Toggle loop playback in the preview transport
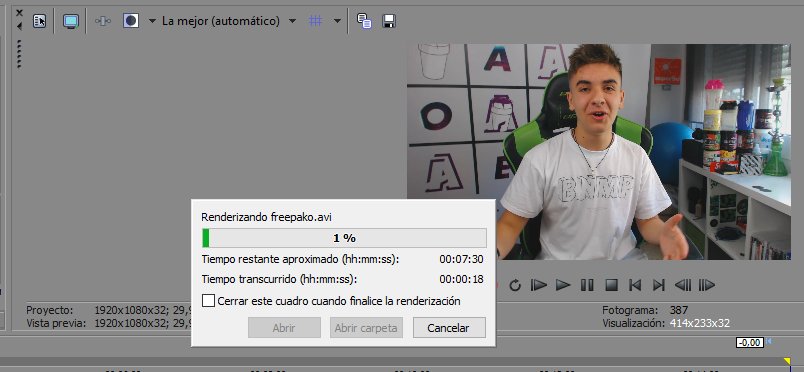The image size is (804, 372). click(x=515, y=285)
